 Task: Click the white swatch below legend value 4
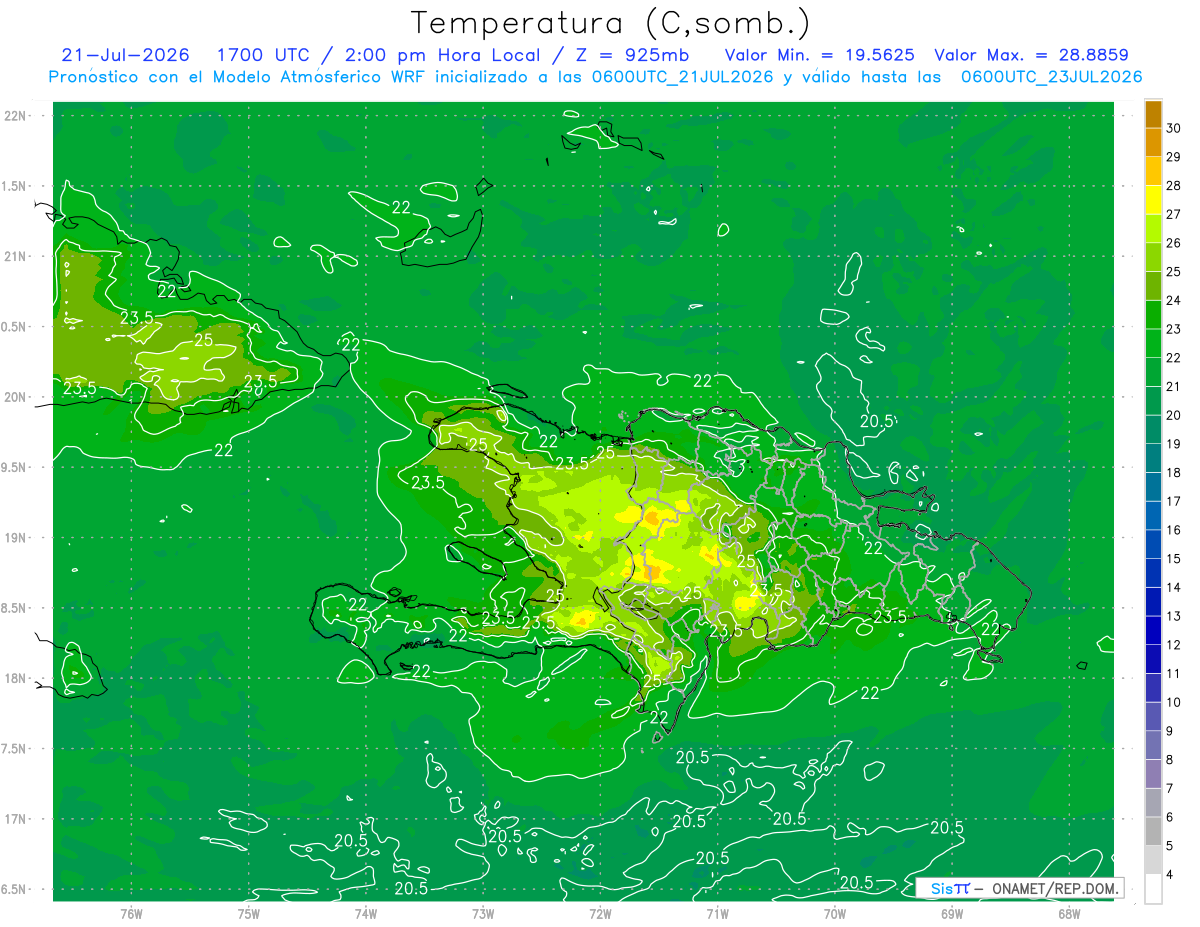pyautogui.click(x=1153, y=889)
